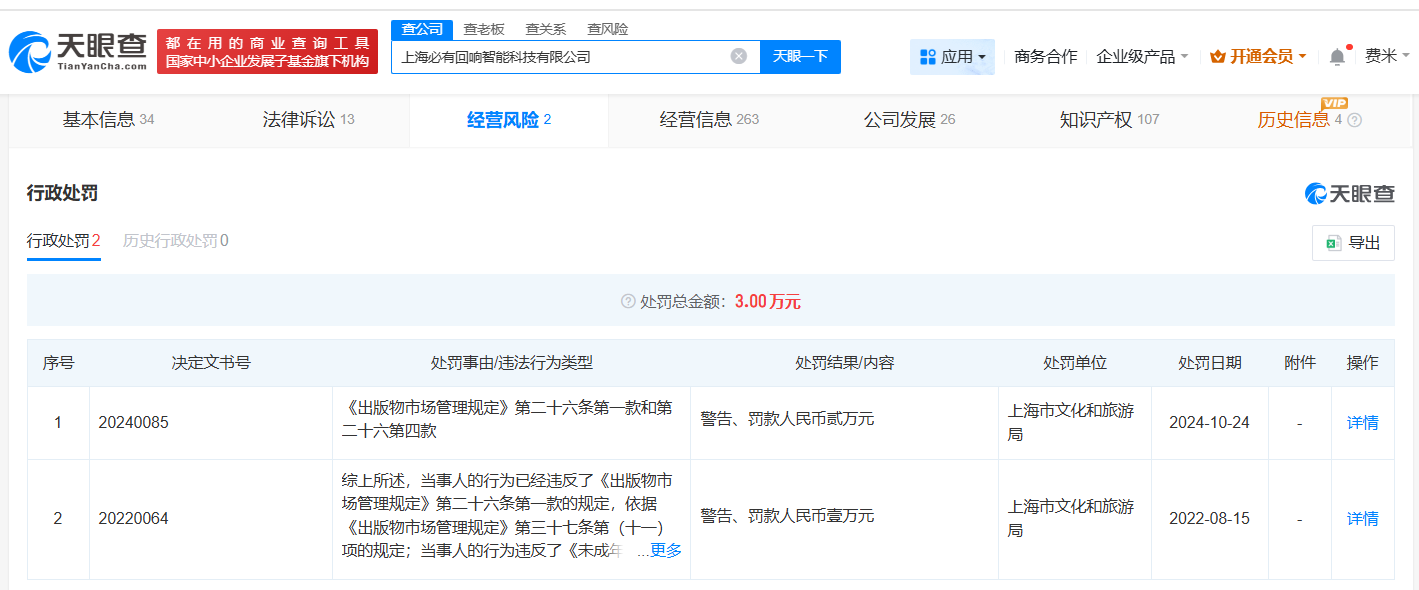Select 历史行政处罚 sub-tab

coord(175,241)
